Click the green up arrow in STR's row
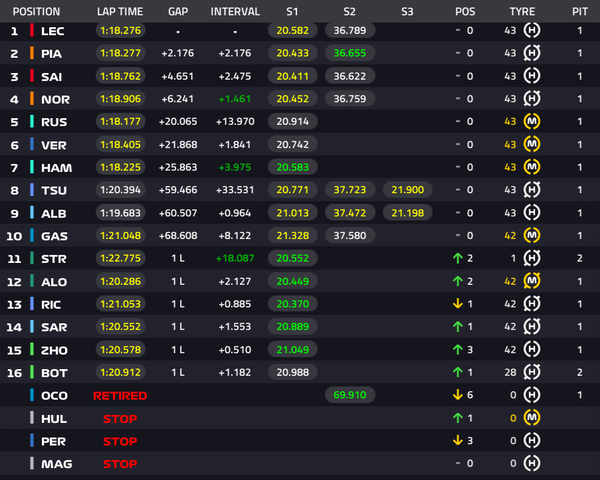Screen dimensions: 600x480 point(458,258)
